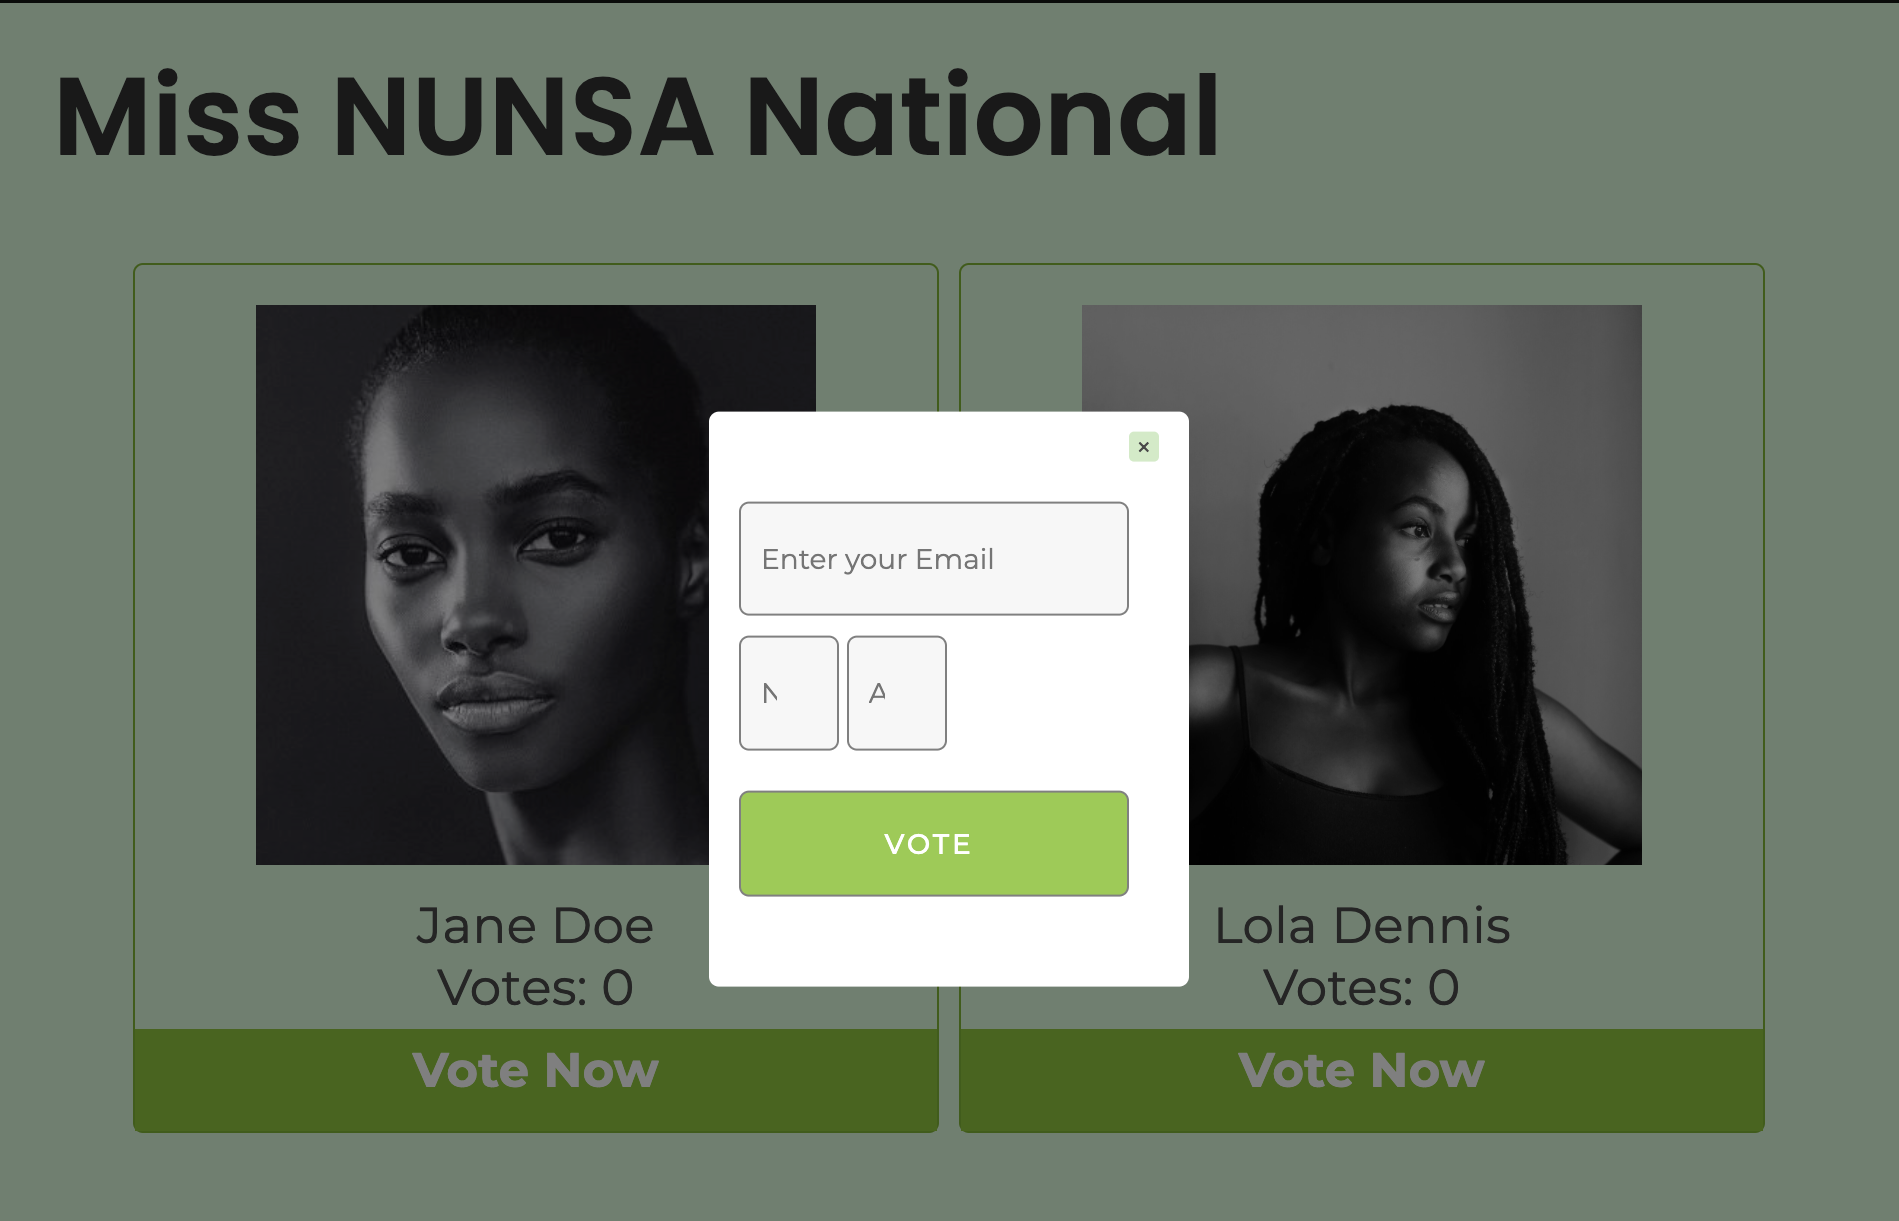The height and width of the screenshot is (1221, 1899).
Task: Focus the small input box showing 'A'
Action: click(897, 693)
